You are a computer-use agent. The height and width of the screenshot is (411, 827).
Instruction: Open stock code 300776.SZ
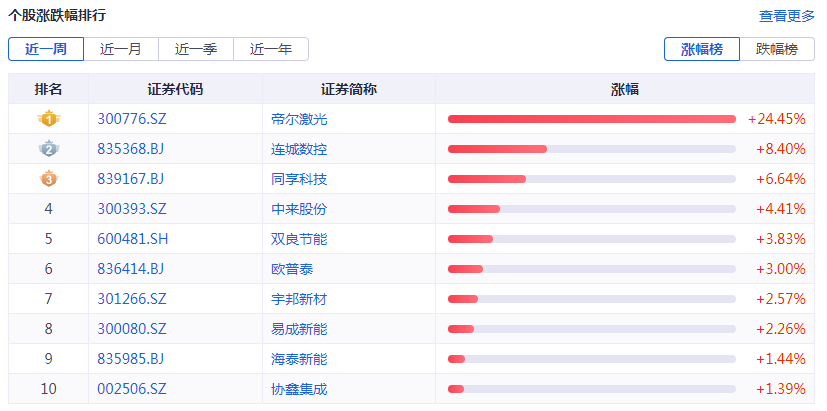(132, 119)
